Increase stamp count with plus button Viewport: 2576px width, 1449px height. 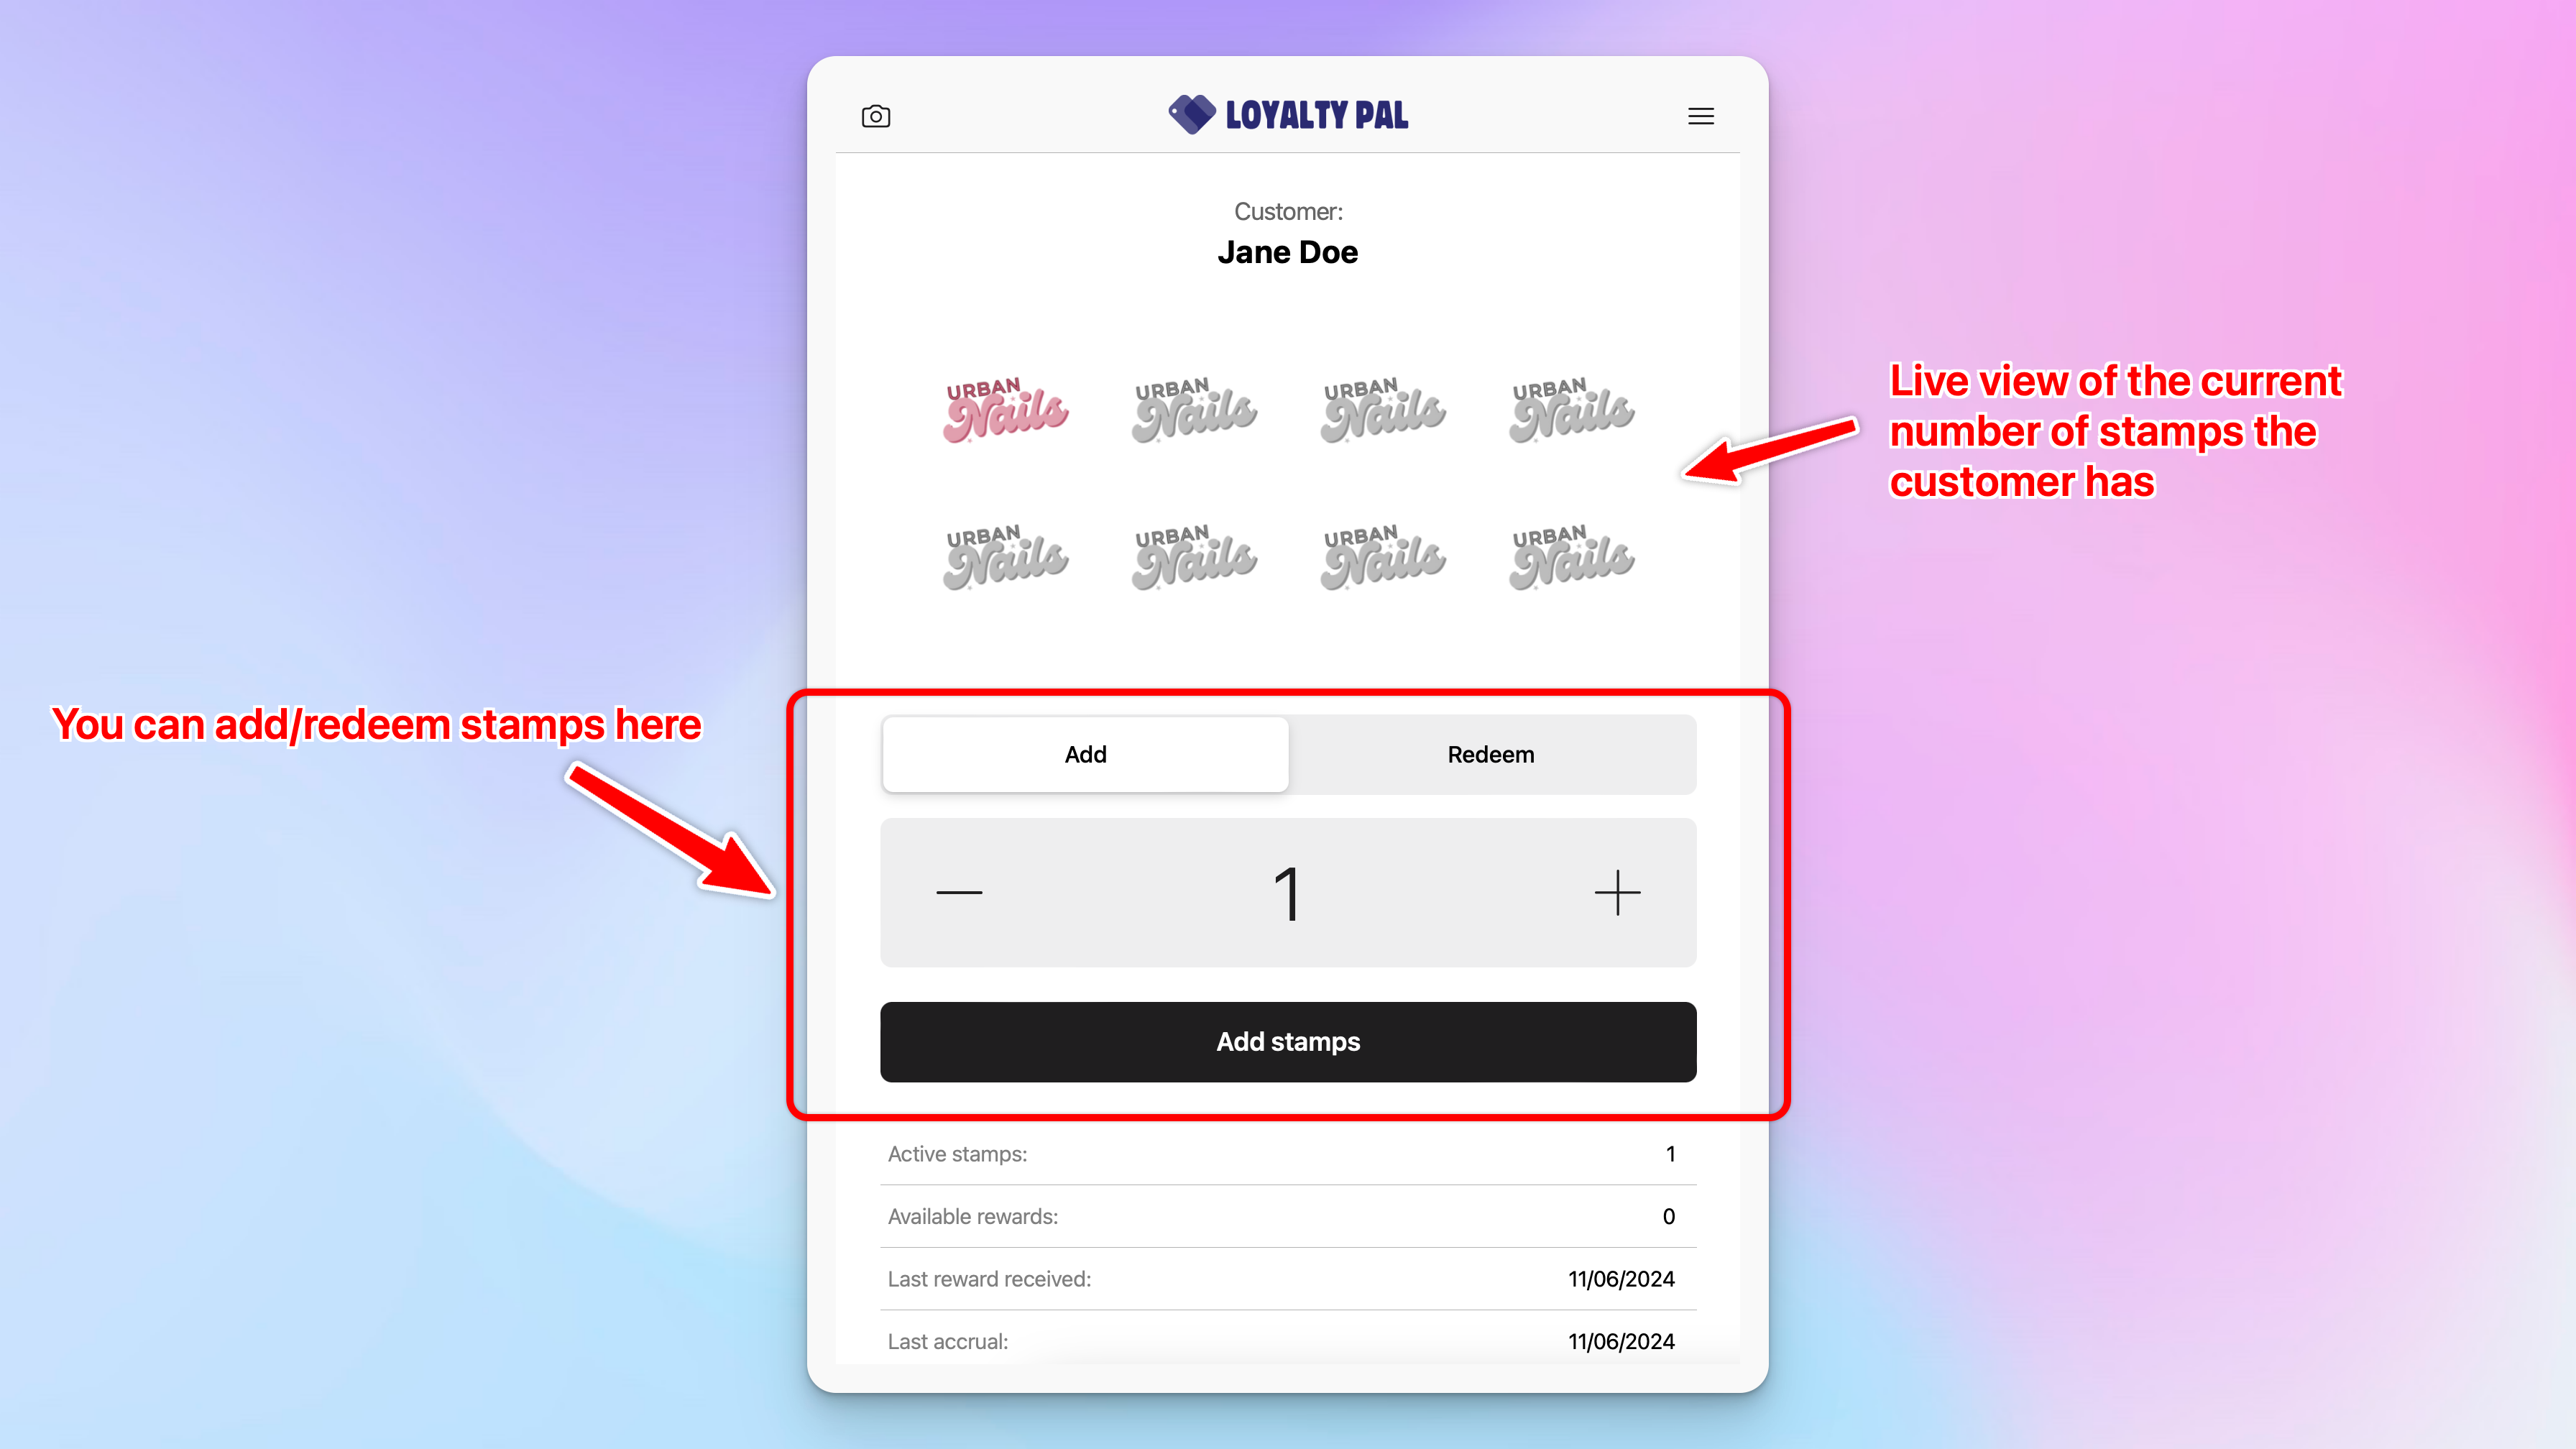[x=1617, y=892]
